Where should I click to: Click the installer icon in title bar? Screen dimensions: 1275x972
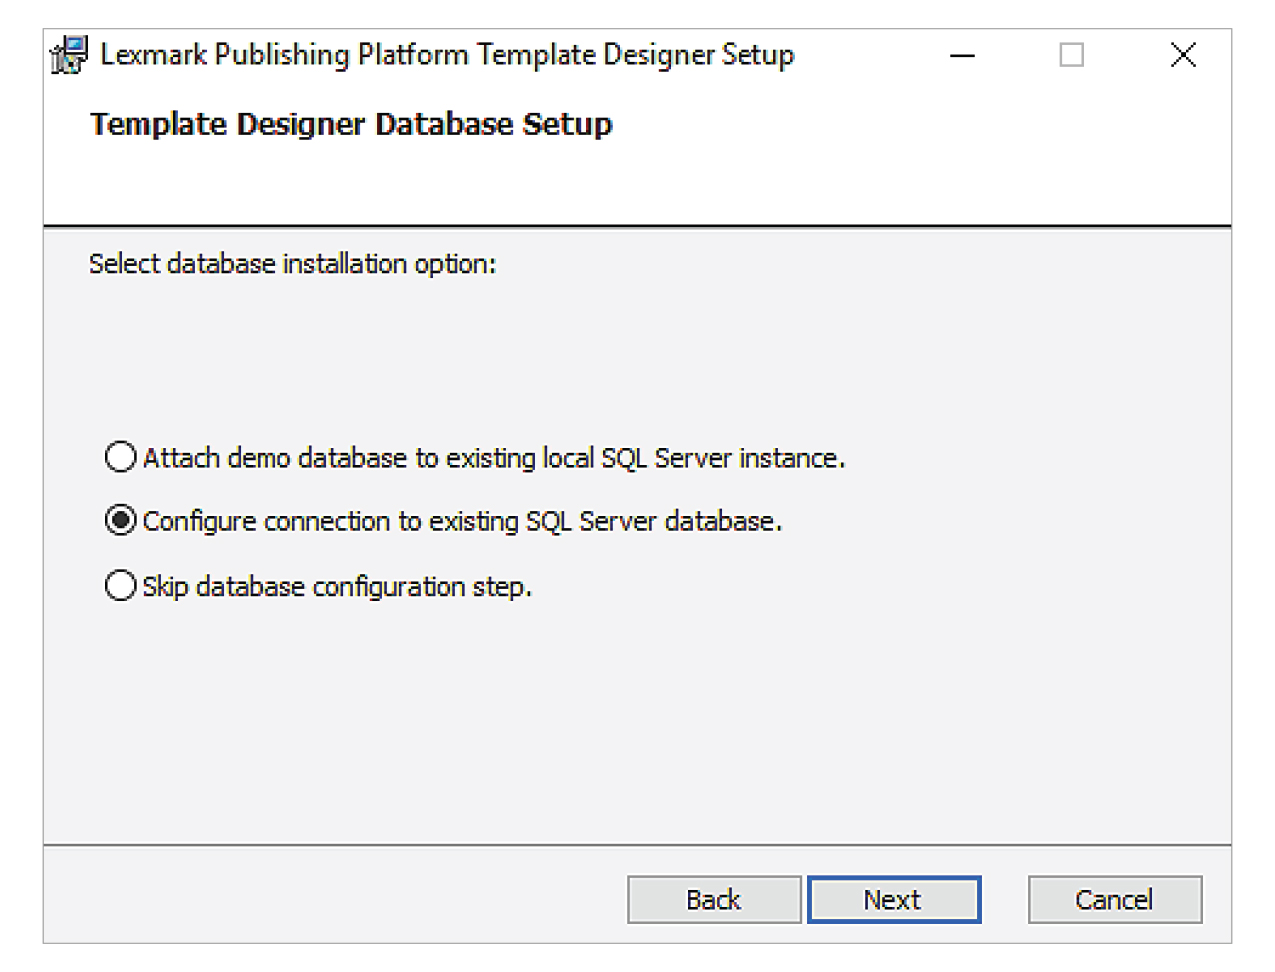point(70,55)
